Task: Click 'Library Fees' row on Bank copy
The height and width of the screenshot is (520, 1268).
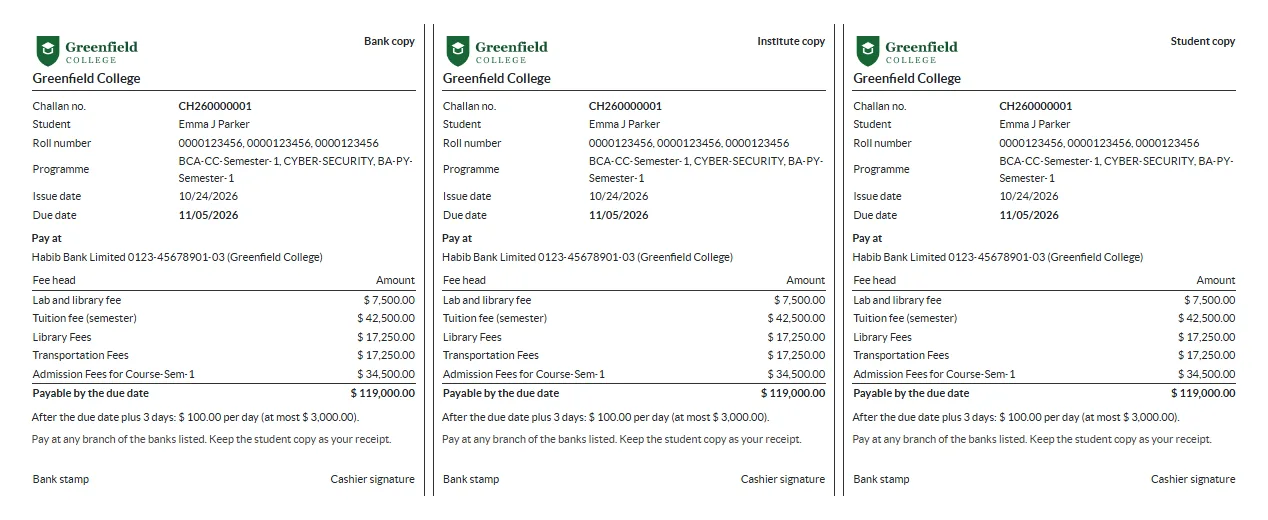Action: 224,337
